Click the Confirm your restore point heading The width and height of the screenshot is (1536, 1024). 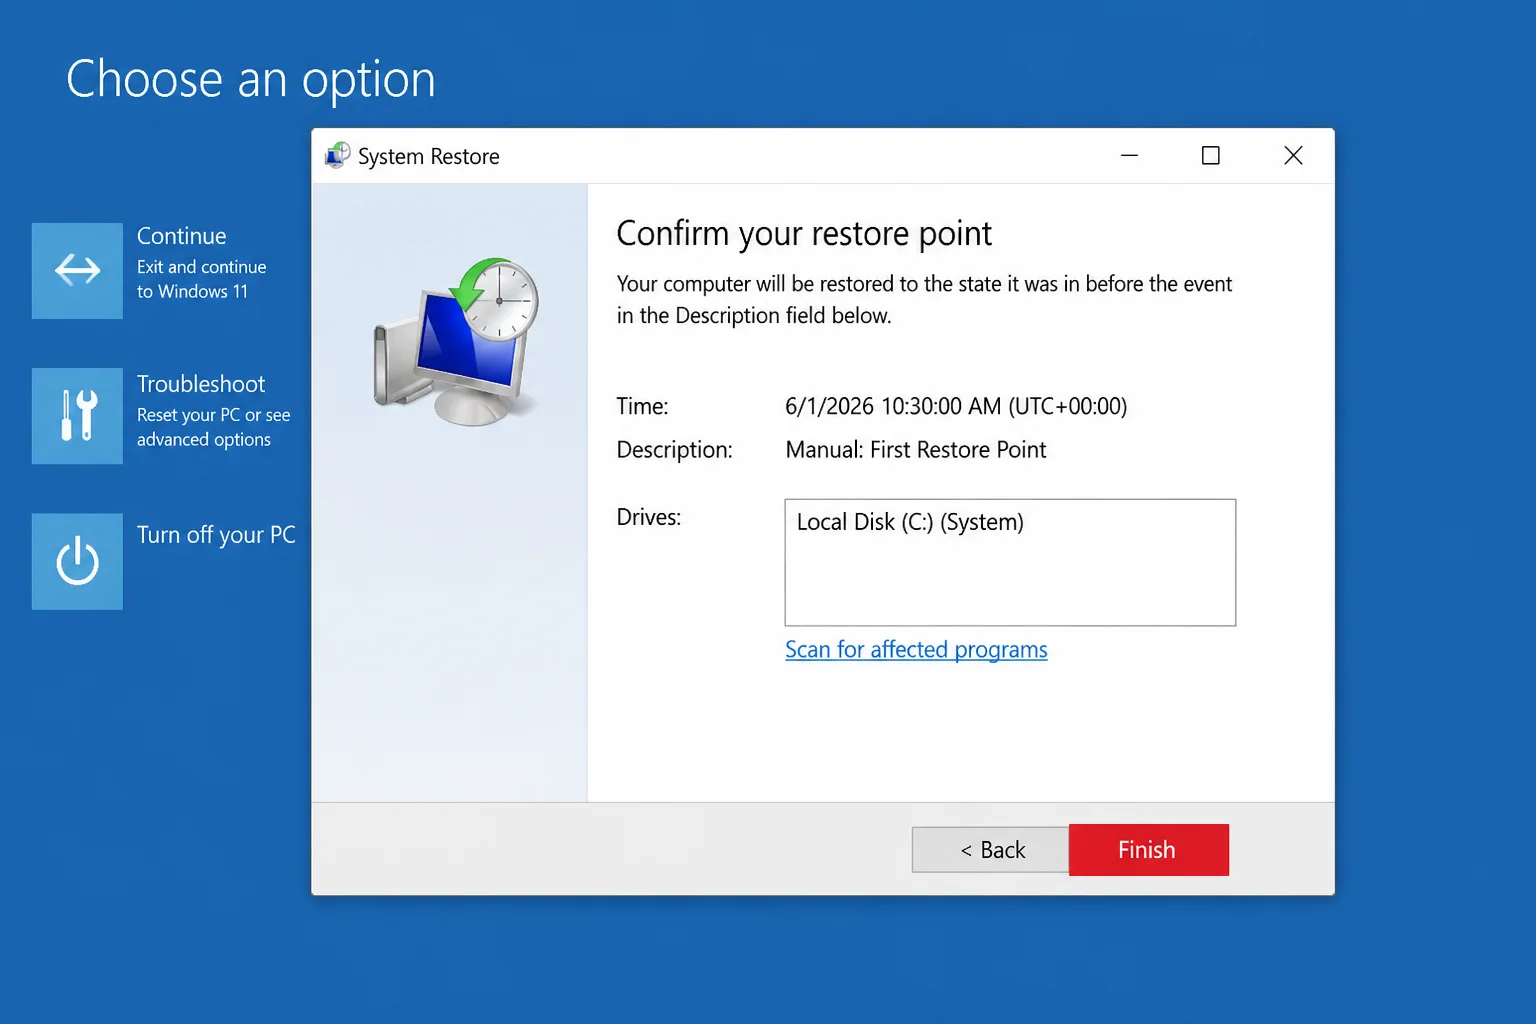point(804,234)
